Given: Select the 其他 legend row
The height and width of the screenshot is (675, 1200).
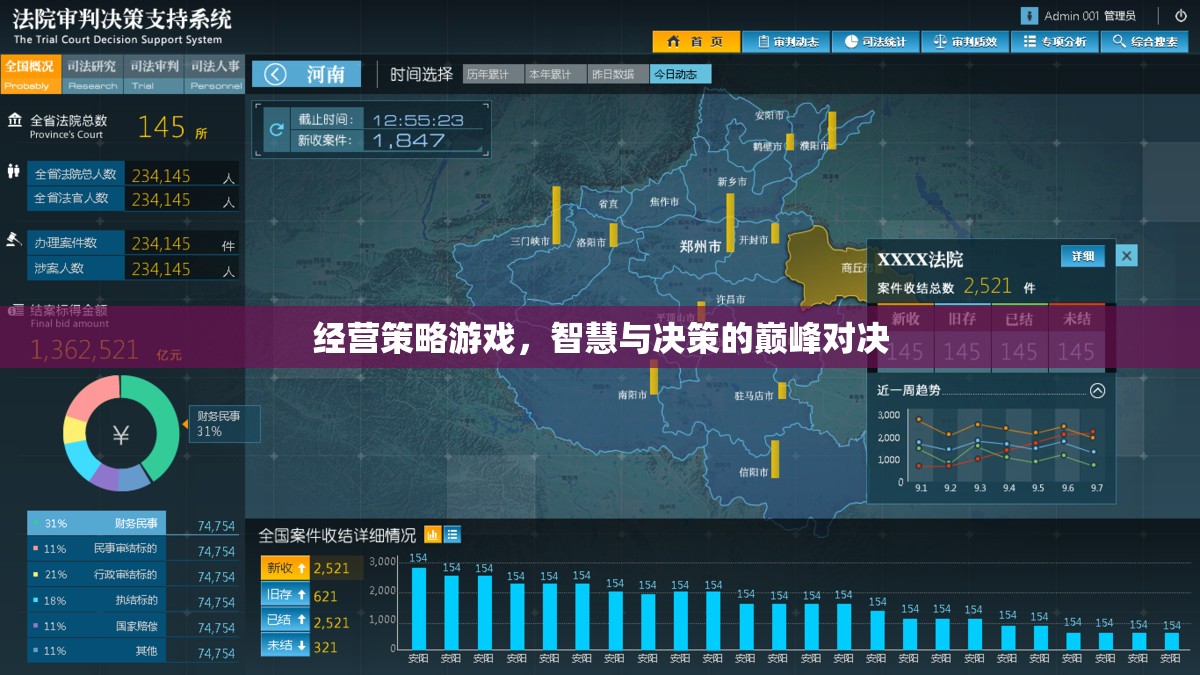Looking at the screenshot, I should click(x=132, y=651).
